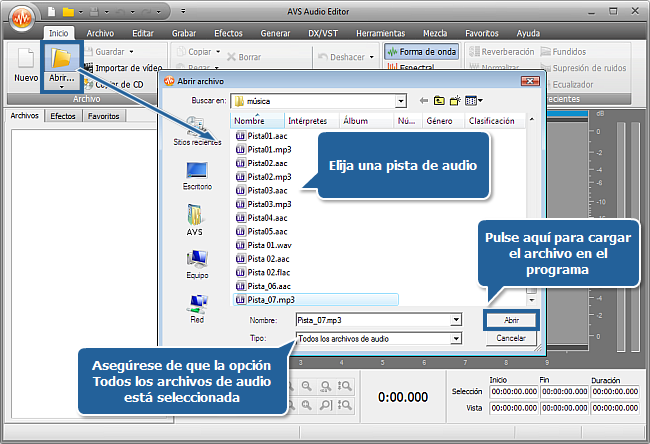Open the view menu icon in dialog

click(x=473, y=101)
